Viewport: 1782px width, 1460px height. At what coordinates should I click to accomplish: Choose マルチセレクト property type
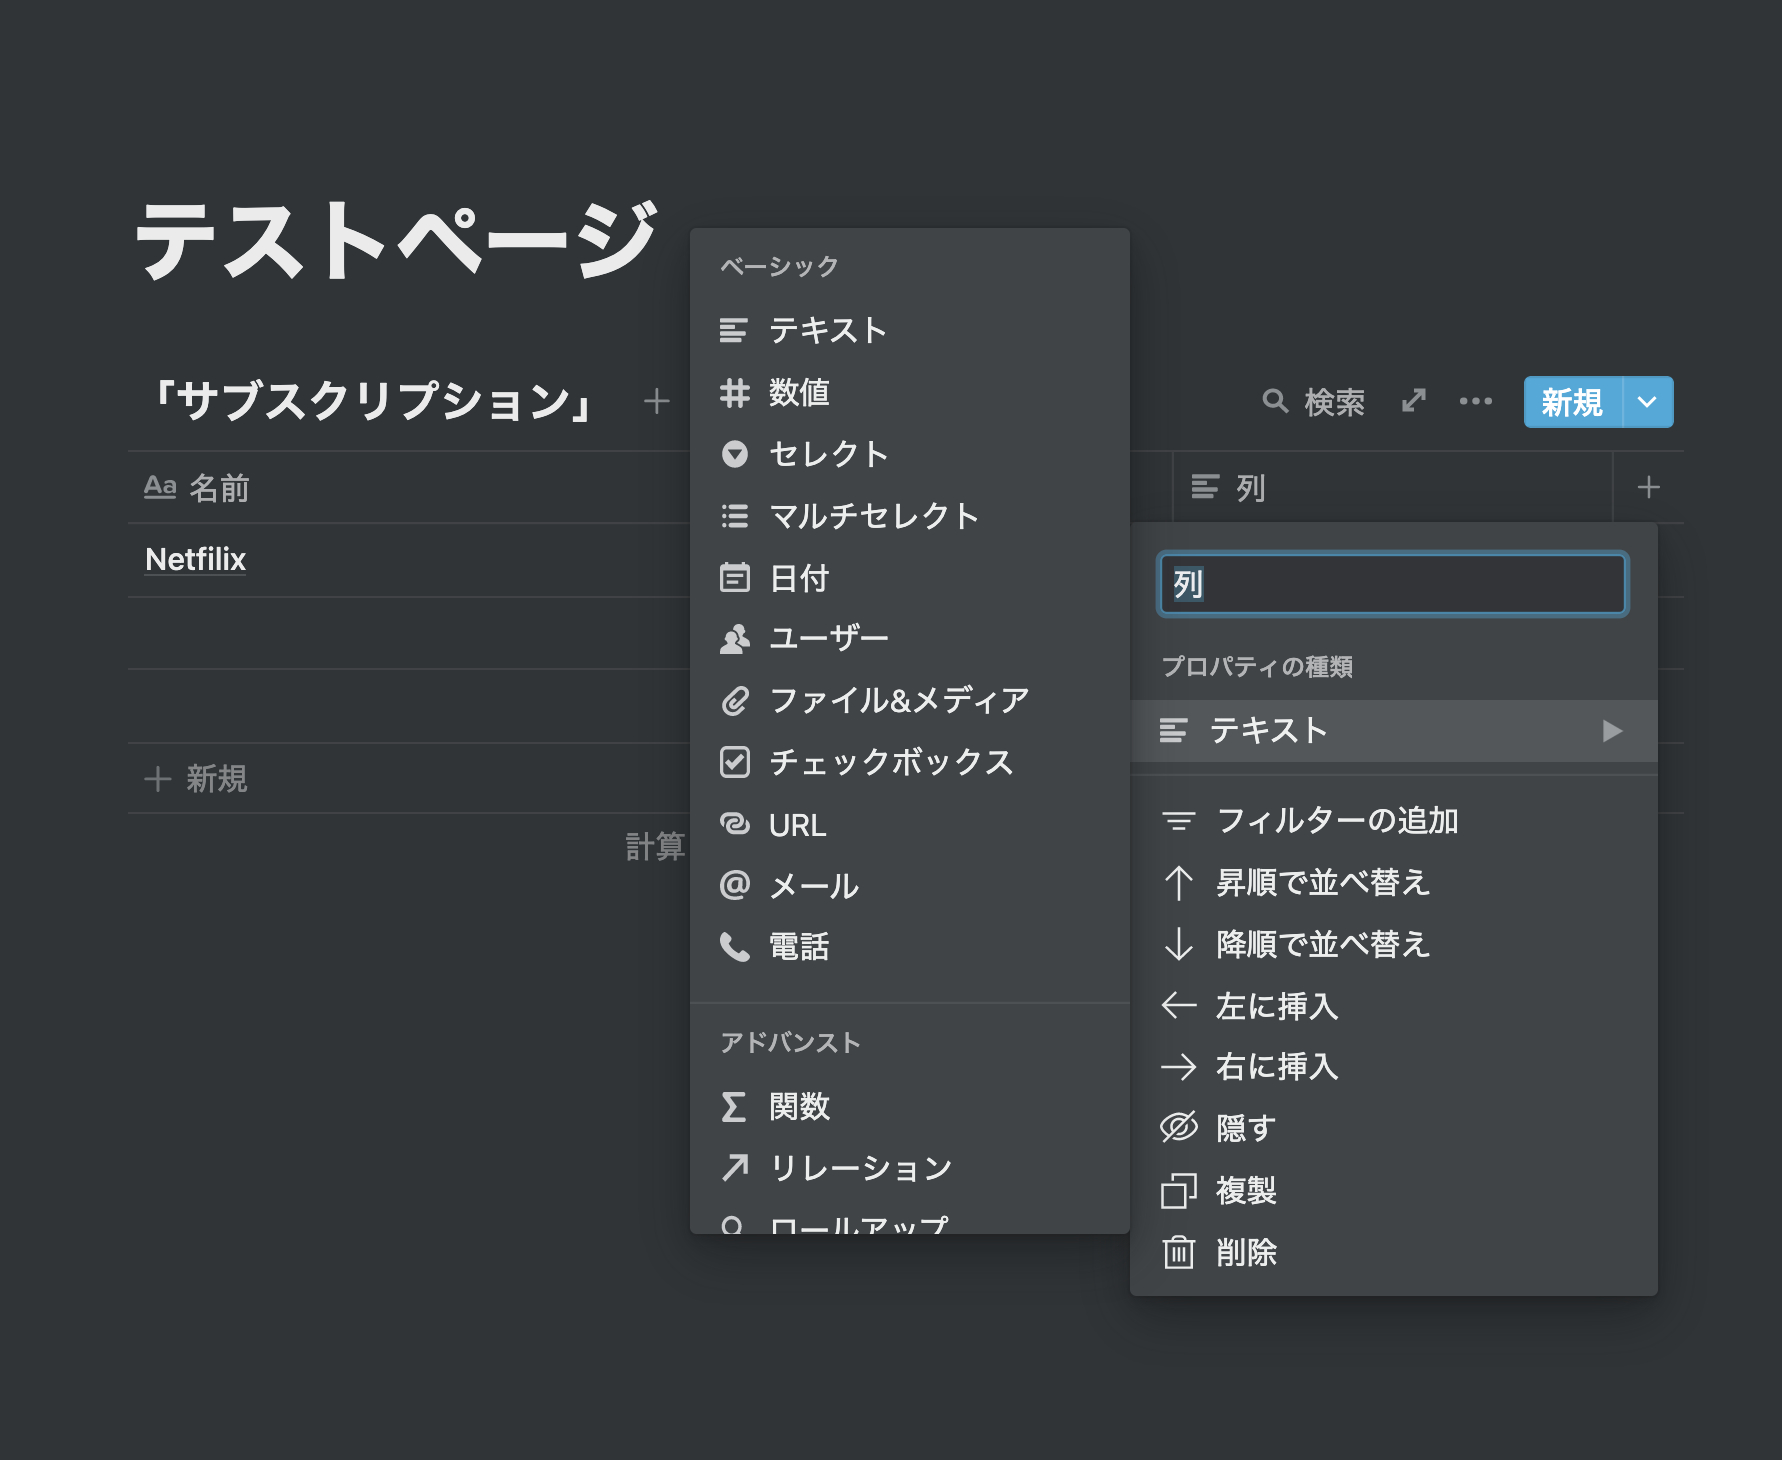click(x=873, y=516)
